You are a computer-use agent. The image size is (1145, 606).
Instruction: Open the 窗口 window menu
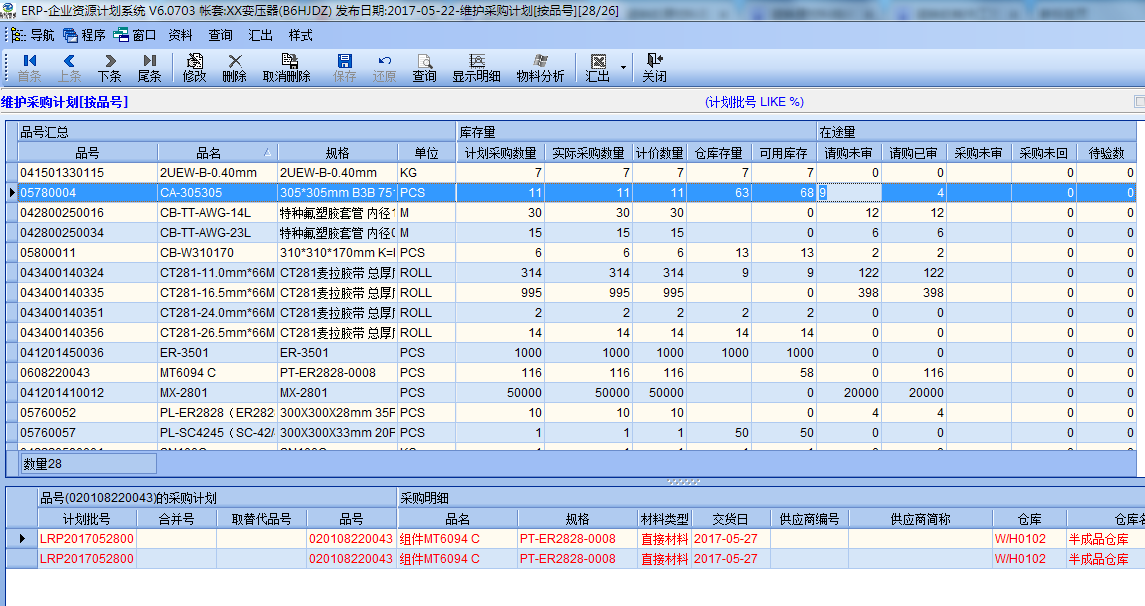click(135, 35)
